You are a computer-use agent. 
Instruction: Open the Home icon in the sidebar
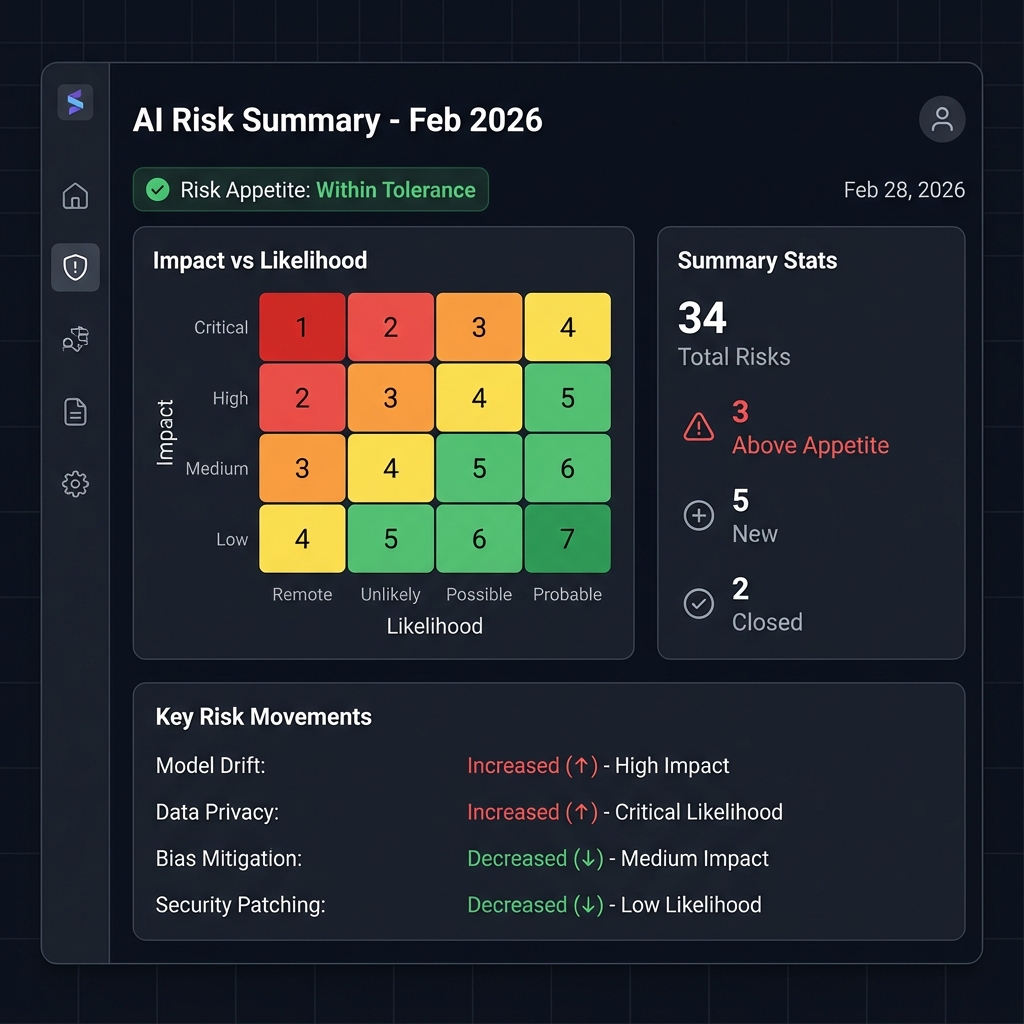[75, 196]
